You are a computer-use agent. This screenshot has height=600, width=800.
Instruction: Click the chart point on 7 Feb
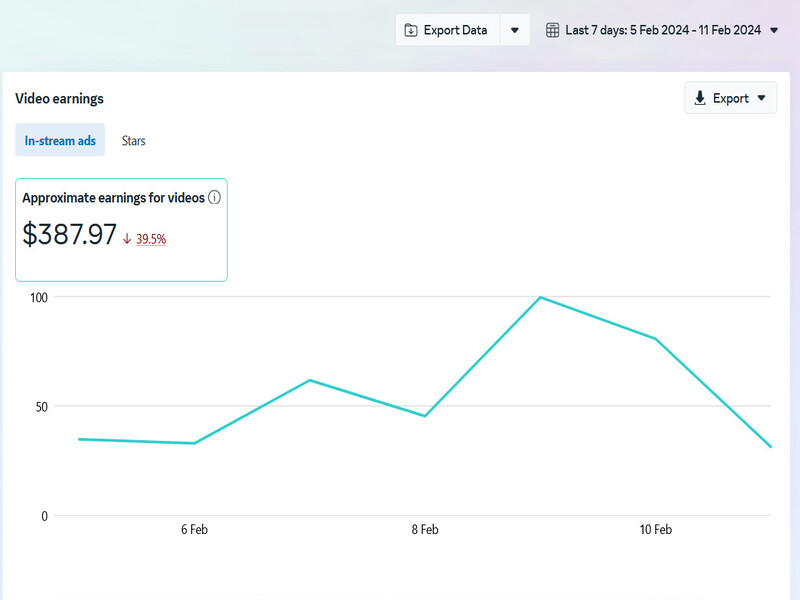pyautogui.click(x=310, y=380)
